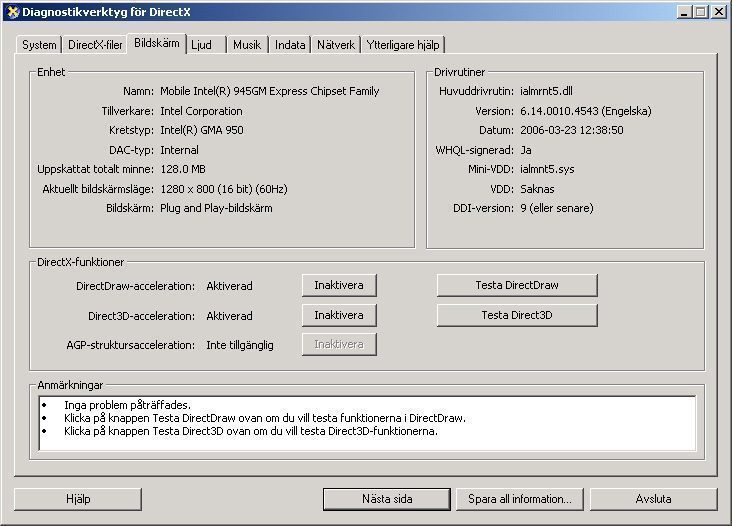Click the '128.0 MB' memory value
The image size is (732, 526).
(x=183, y=169)
